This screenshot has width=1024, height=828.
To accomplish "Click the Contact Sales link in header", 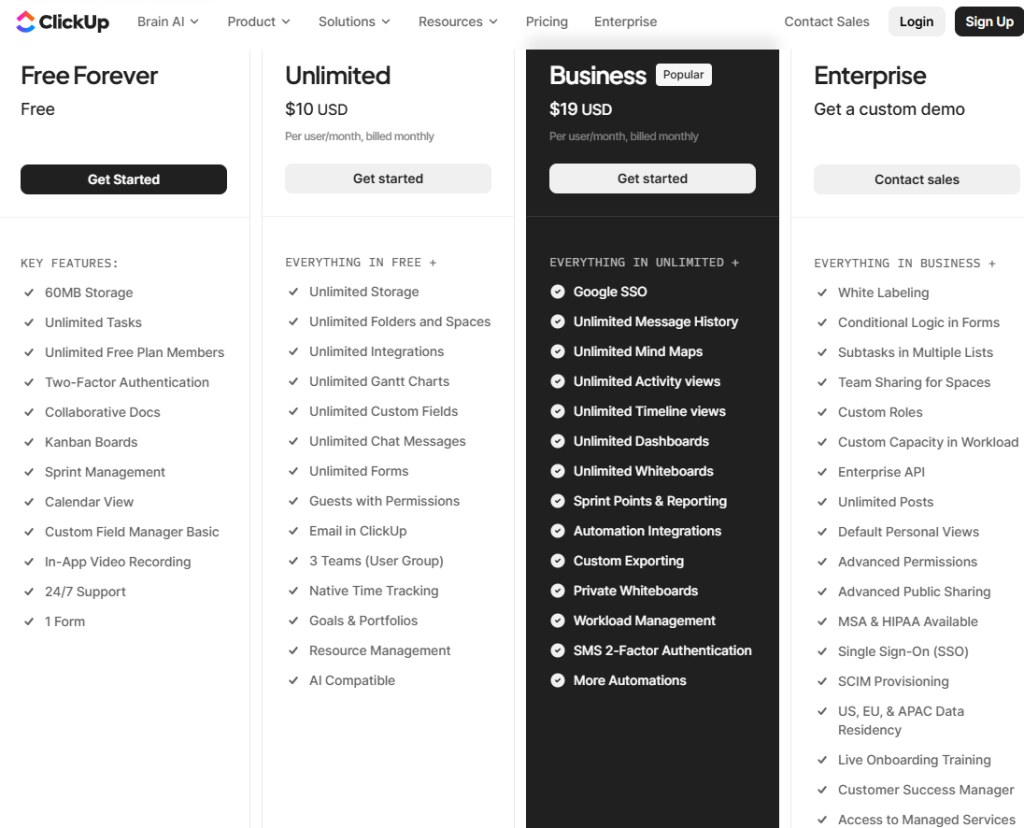I will (x=826, y=21).
